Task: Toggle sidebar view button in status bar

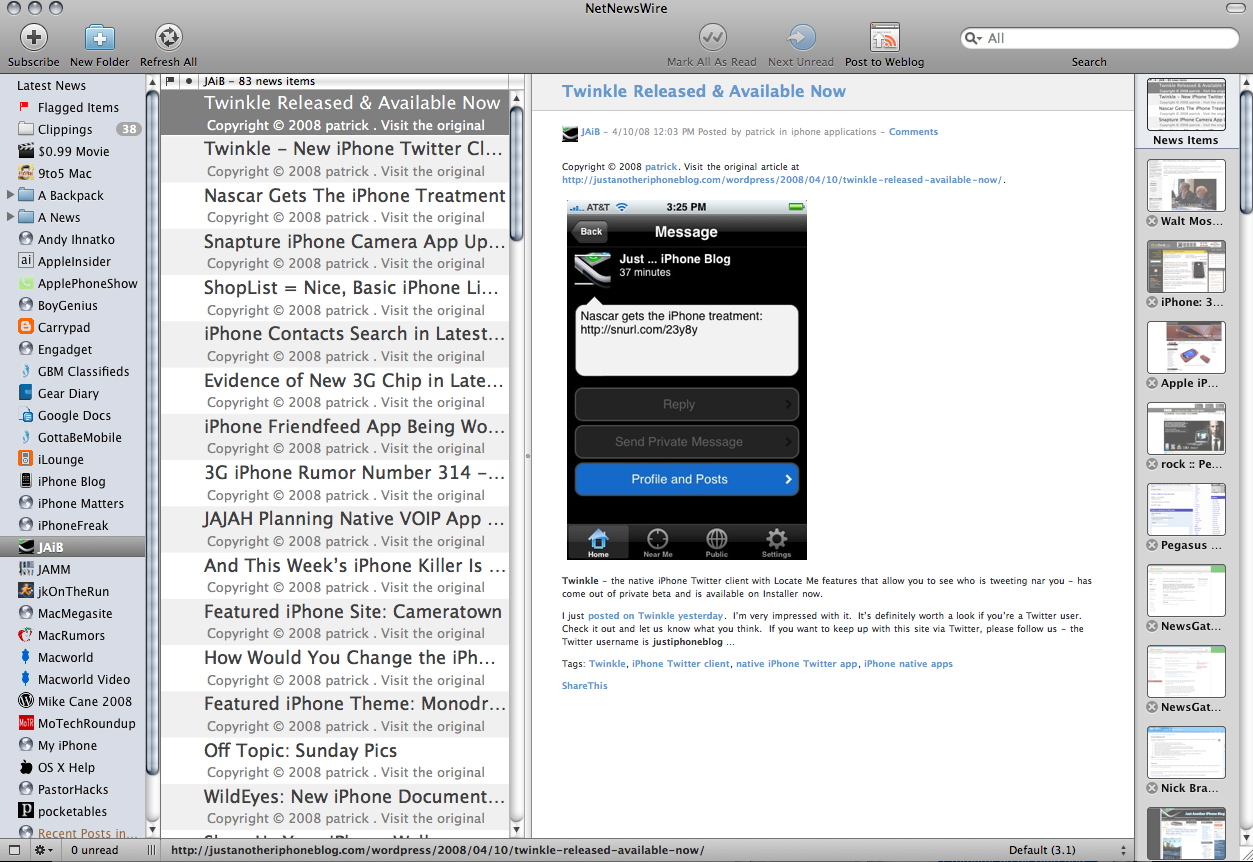Action: tap(14, 850)
